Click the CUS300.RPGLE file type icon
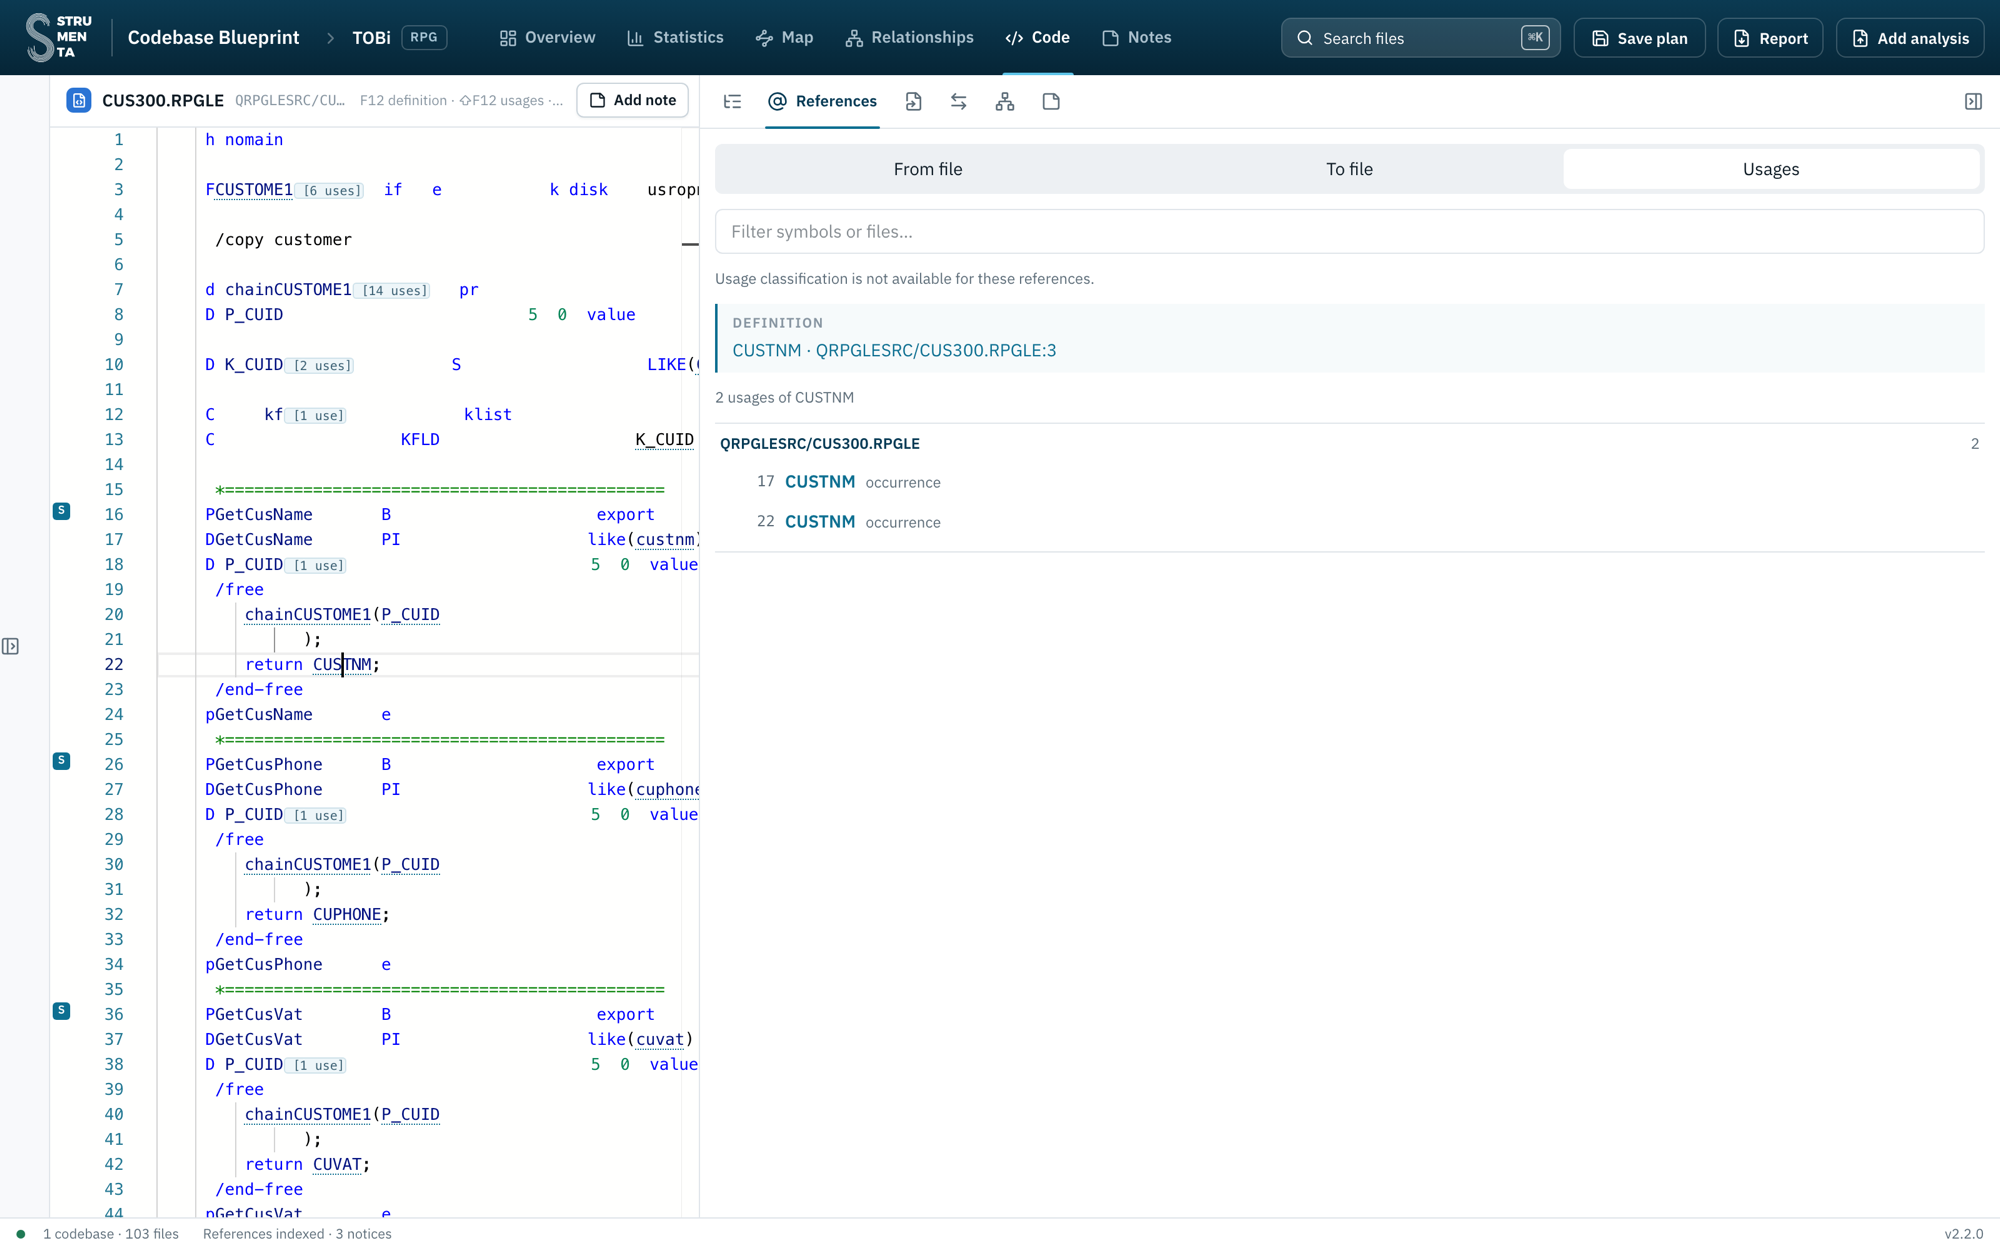This screenshot has height=1250, width=2000. click(79, 100)
